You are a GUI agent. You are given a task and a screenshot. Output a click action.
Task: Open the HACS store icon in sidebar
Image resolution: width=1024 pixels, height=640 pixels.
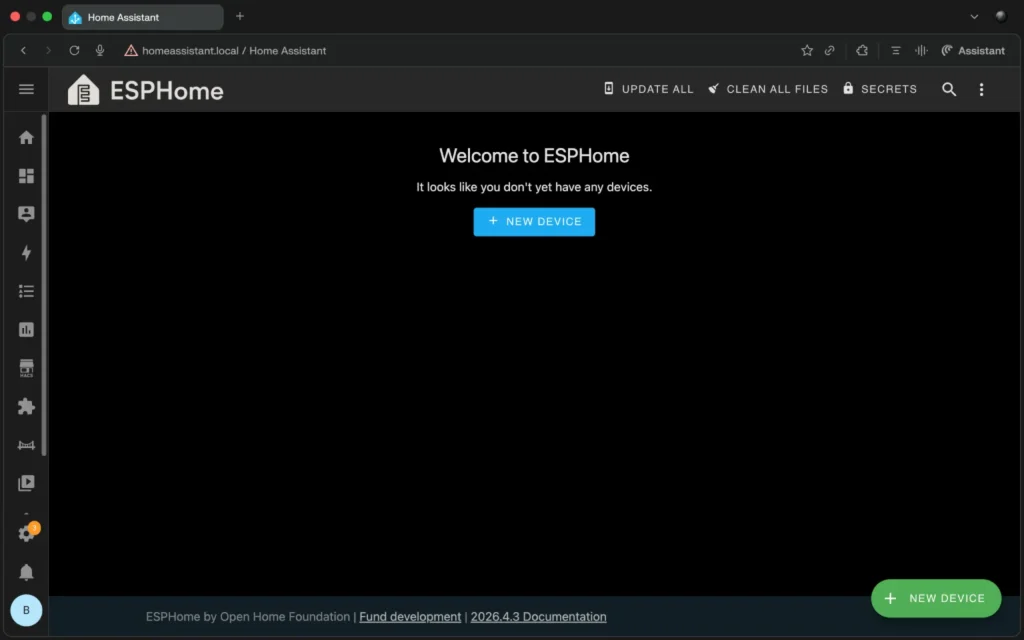tap(26, 368)
